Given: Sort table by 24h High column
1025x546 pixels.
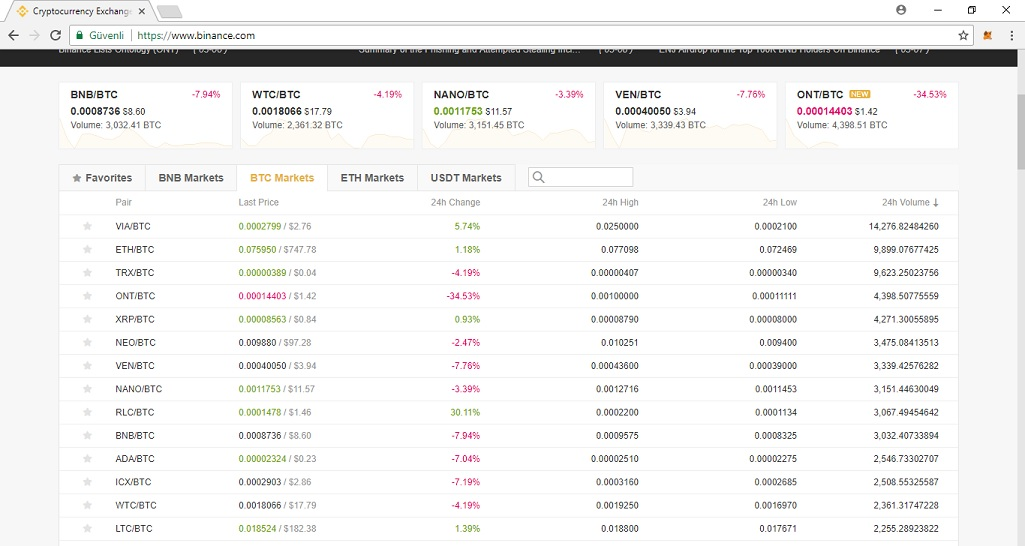Looking at the screenshot, I should click(x=620, y=203).
